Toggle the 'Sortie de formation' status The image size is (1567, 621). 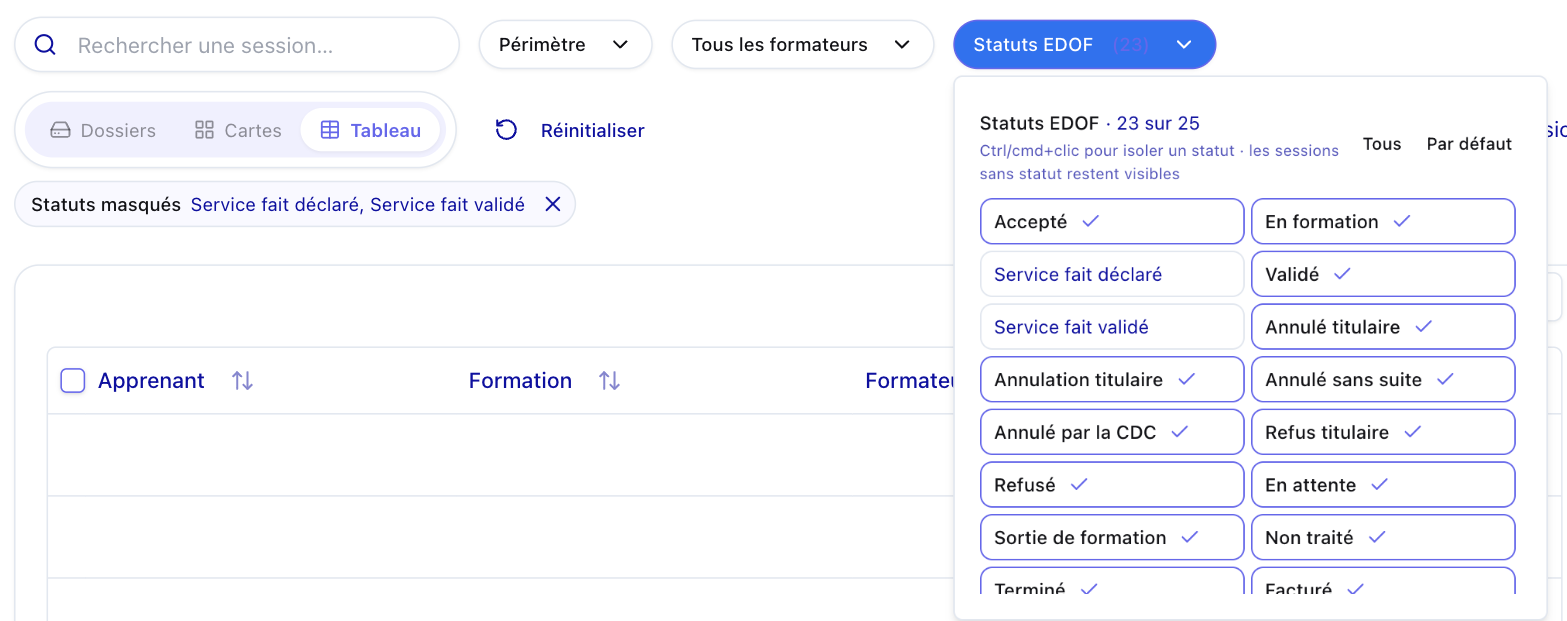coord(1112,537)
